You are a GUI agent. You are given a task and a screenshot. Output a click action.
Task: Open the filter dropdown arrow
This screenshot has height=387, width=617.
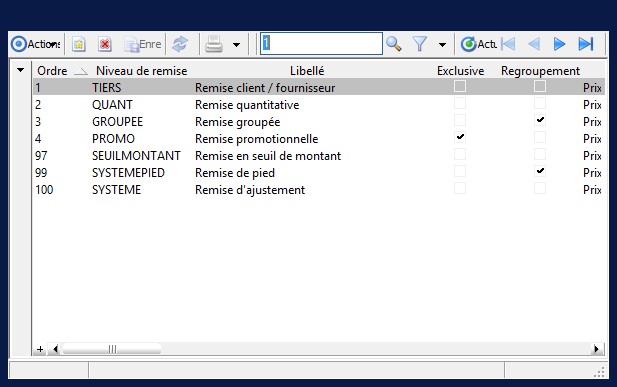pyautogui.click(x=442, y=45)
